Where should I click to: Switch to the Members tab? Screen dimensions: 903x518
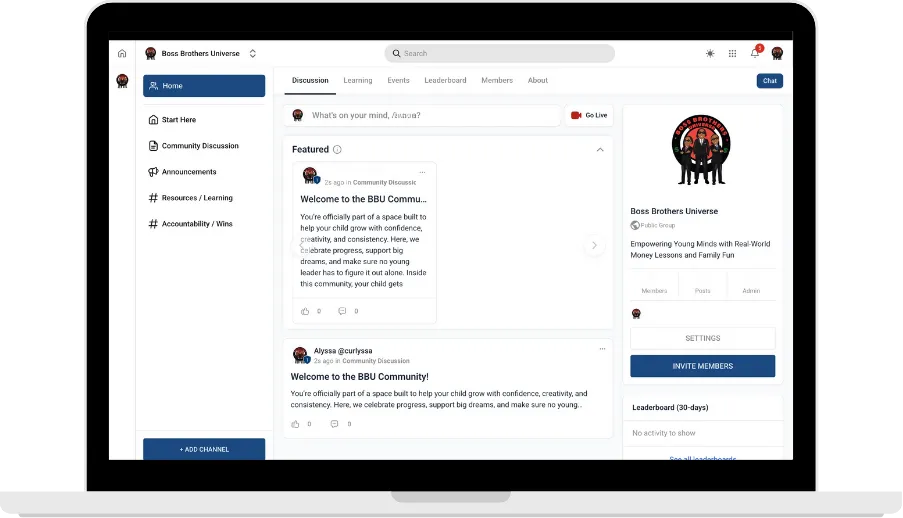497,81
